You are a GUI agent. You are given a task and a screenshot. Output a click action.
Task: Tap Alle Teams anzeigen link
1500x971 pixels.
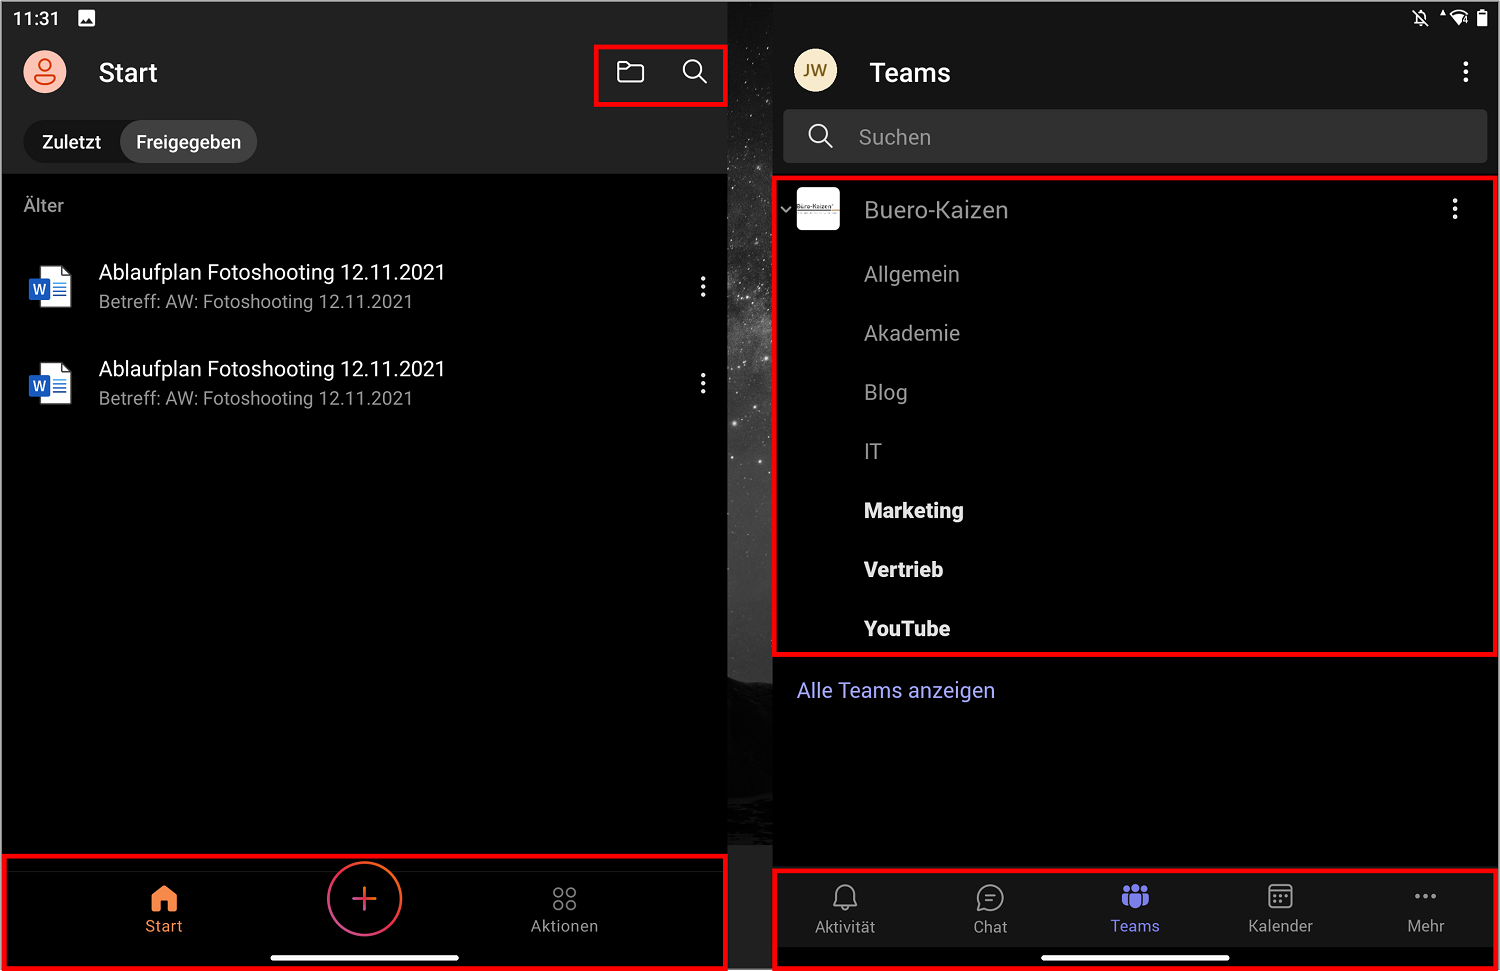point(895,690)
